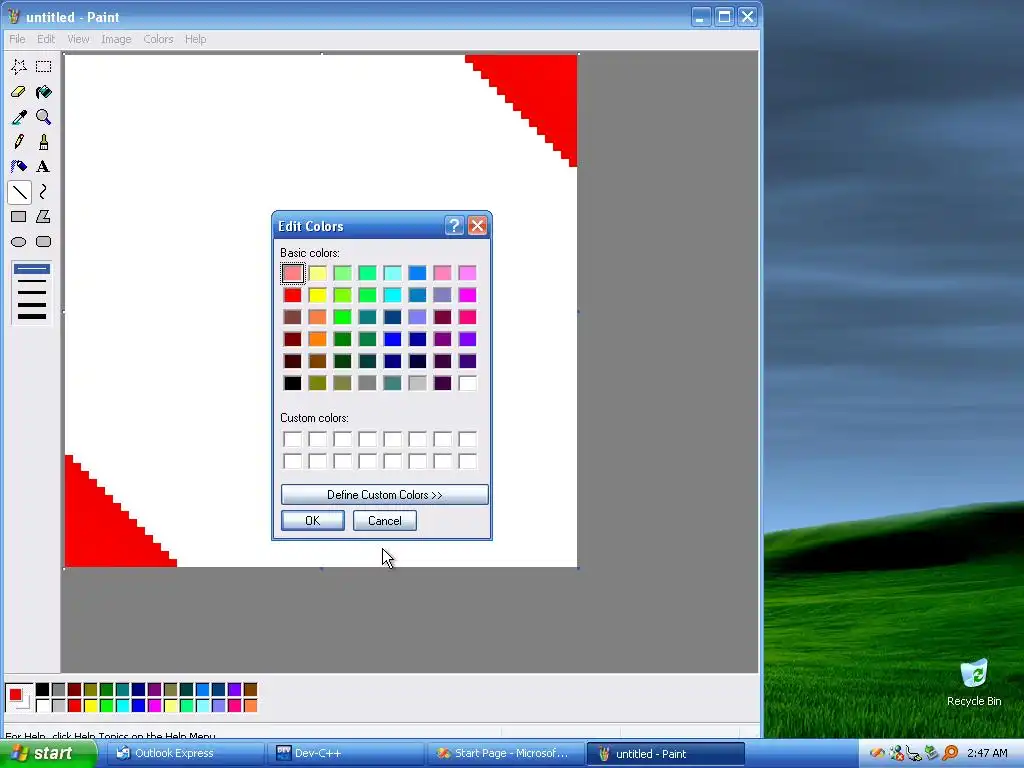Image resolution: width=1024 pixels, height=768 pixels.
Task: Pick yellow from Paint's bottom color palette
Action: pyautogui.click(x=90, y=705)
